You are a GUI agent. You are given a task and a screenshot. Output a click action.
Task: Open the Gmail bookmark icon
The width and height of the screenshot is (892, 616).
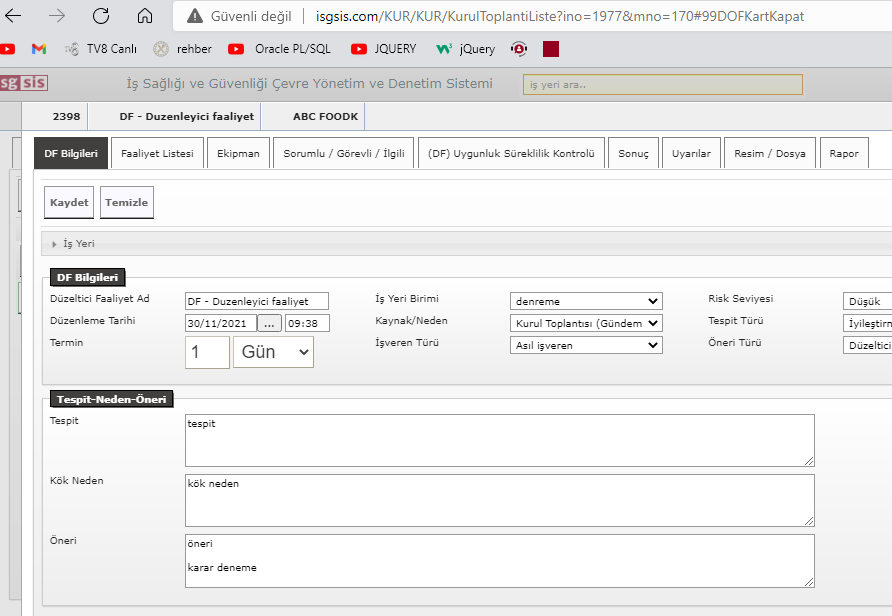pos(39,48)
